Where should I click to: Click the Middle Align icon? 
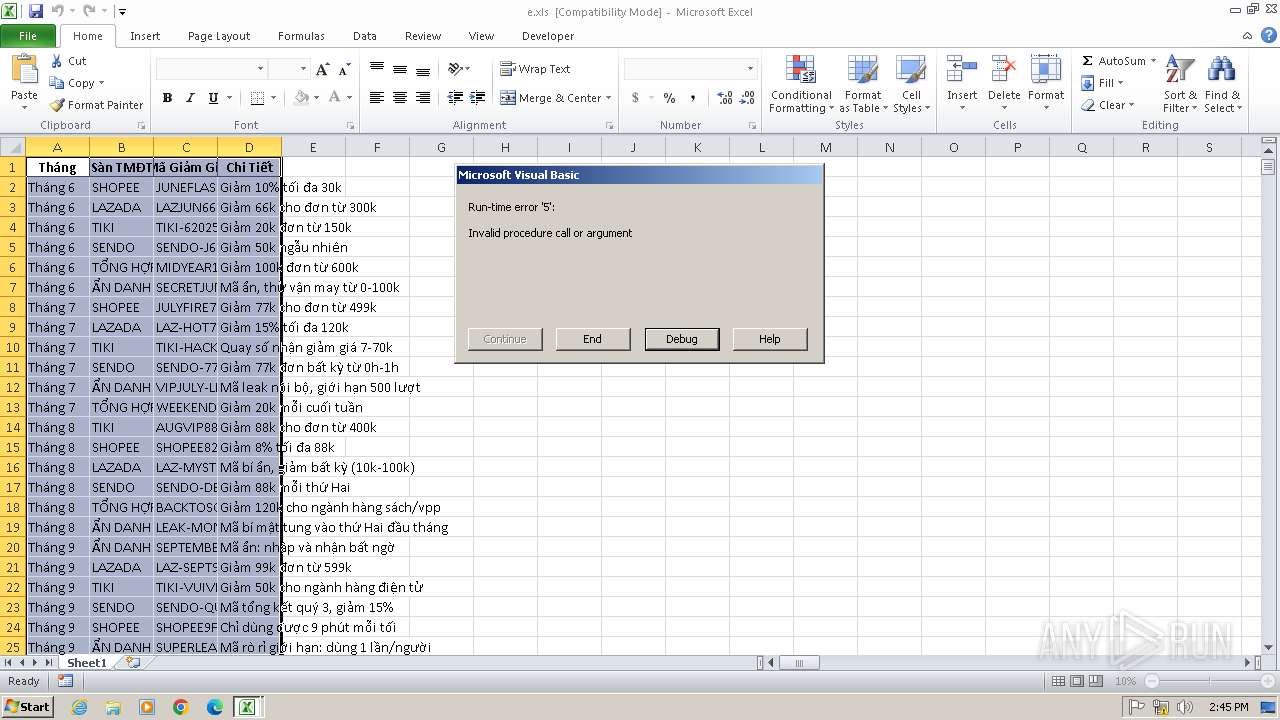coord(400,69)
